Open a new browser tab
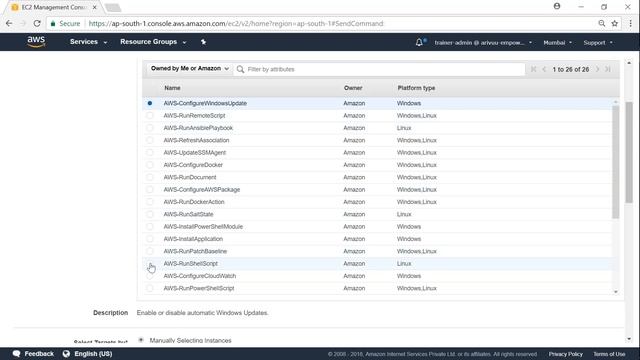Screen dimensions: 640x360 pyautogui.click(x=113, y=7)
